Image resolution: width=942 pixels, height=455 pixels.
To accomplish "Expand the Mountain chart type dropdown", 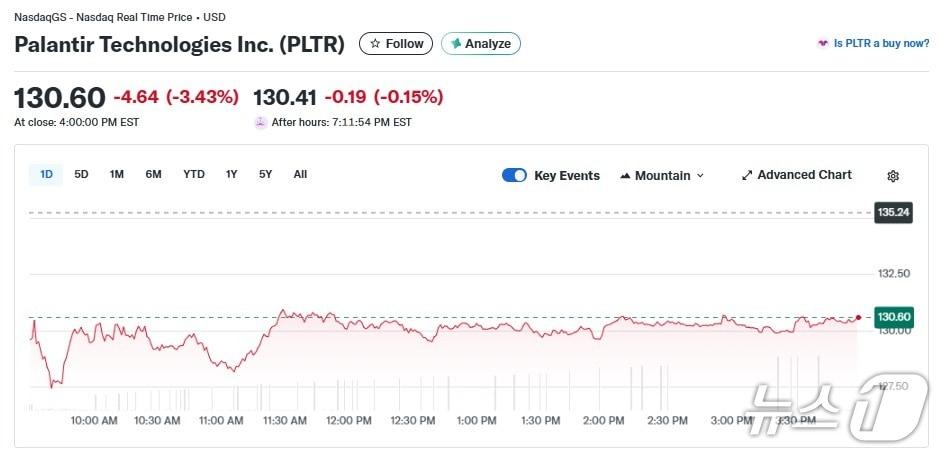I will click(x=700, y=176).
